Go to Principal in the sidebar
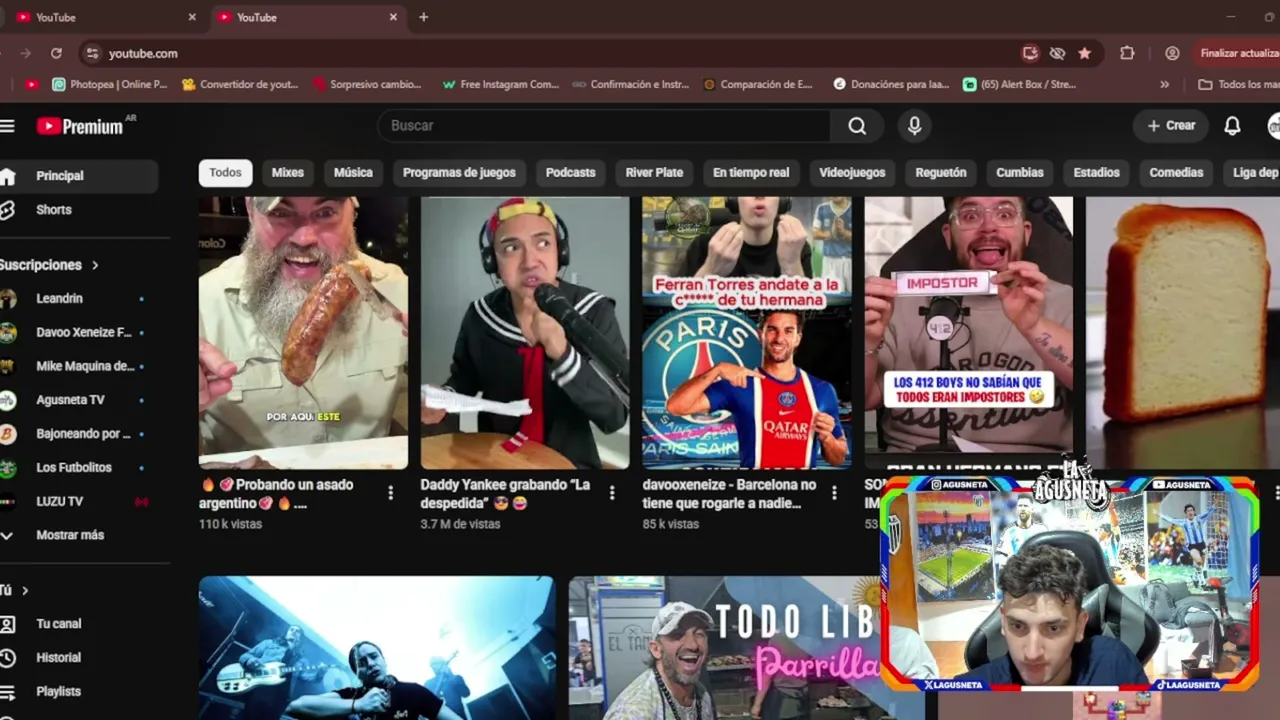The height and width of the screenshot is (720, 1280). [78, 176]
